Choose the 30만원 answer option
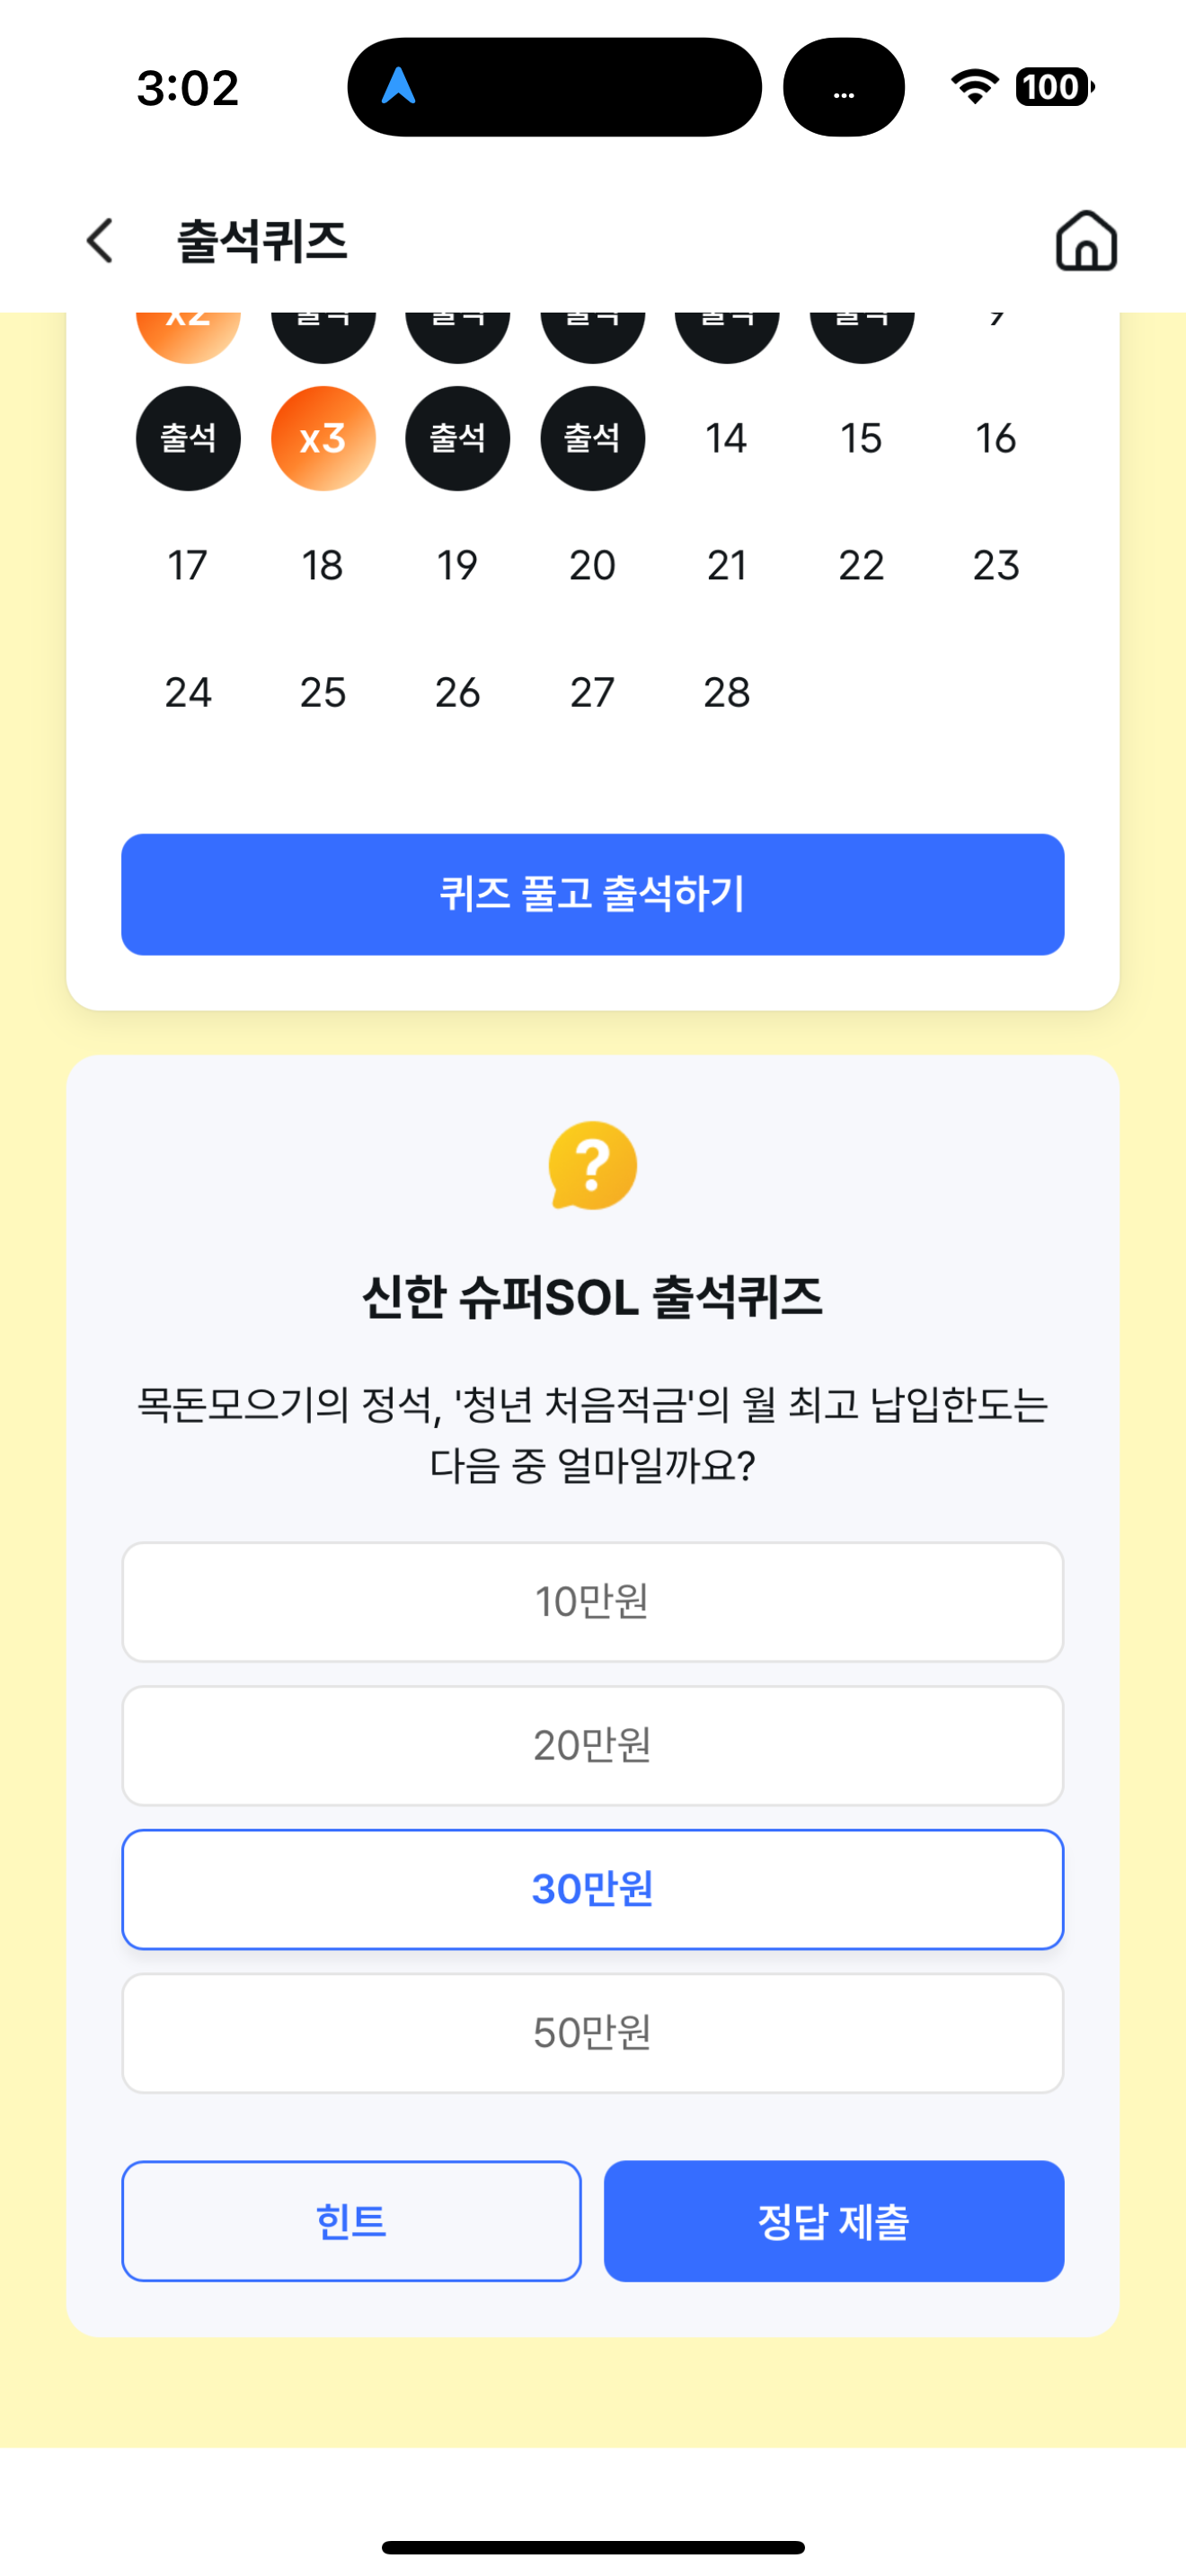Image resolution: width=1186 pixels, height=2576 pixels. point(593,1890)
